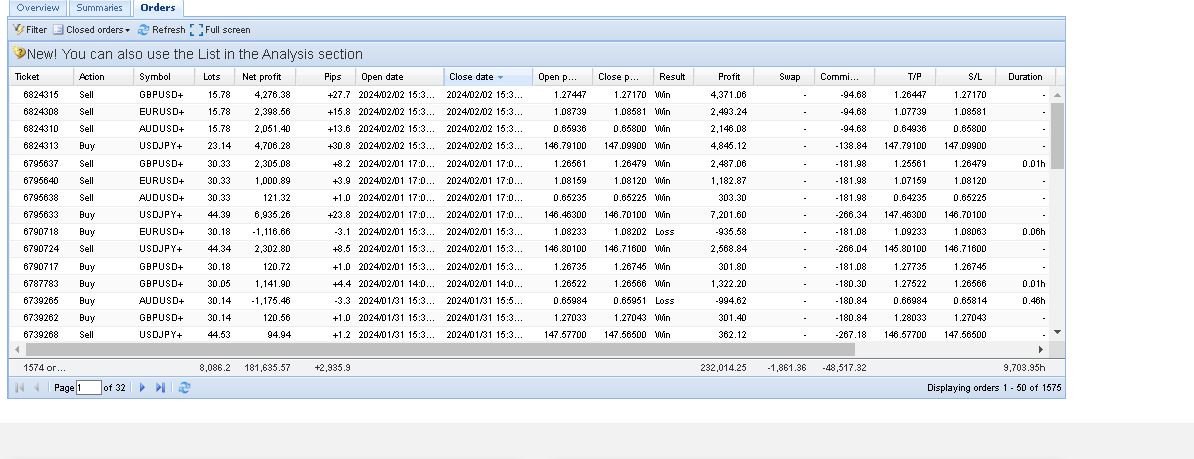The height and width of the screenshot is (459, 1194).
Task: Open the Summaries tab
Action: click(100, 8)
